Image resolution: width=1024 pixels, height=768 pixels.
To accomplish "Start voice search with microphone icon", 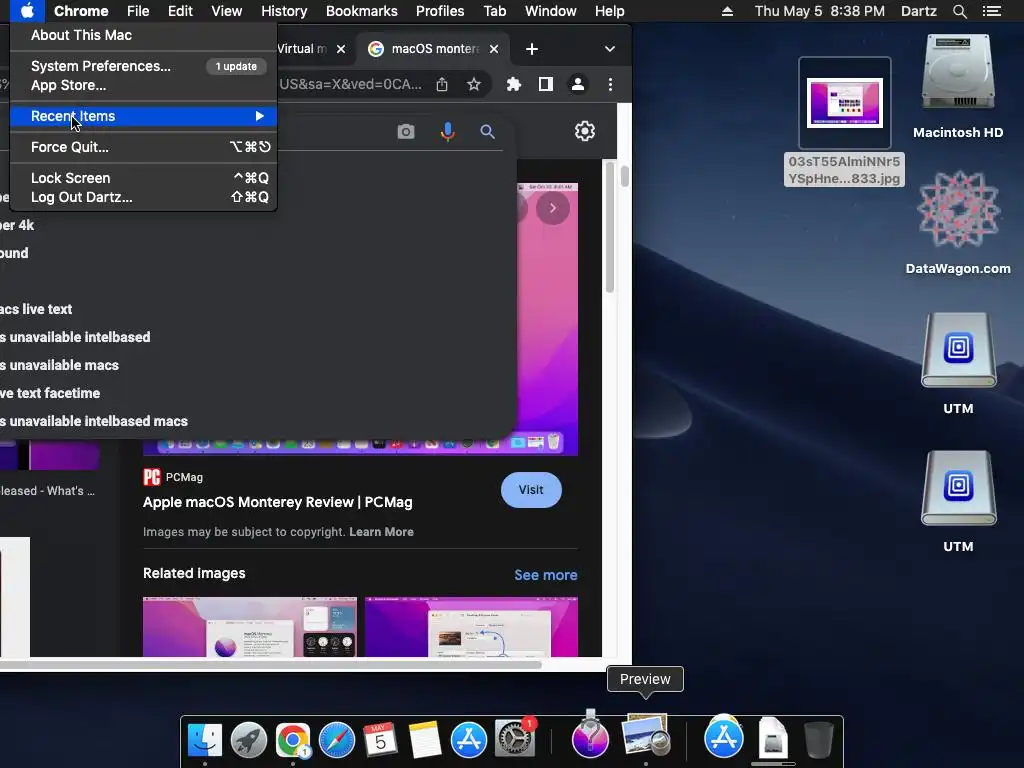I will click(x=447, y=132).
